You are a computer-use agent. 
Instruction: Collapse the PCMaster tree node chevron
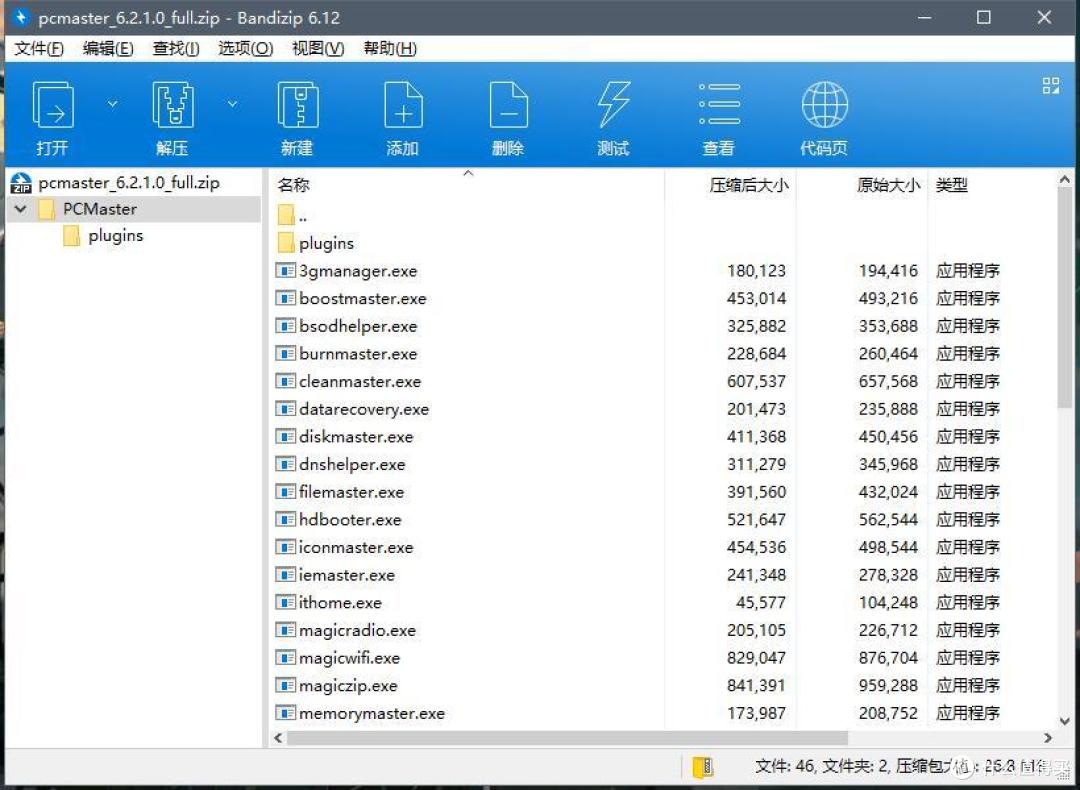(x=21, y=209)
